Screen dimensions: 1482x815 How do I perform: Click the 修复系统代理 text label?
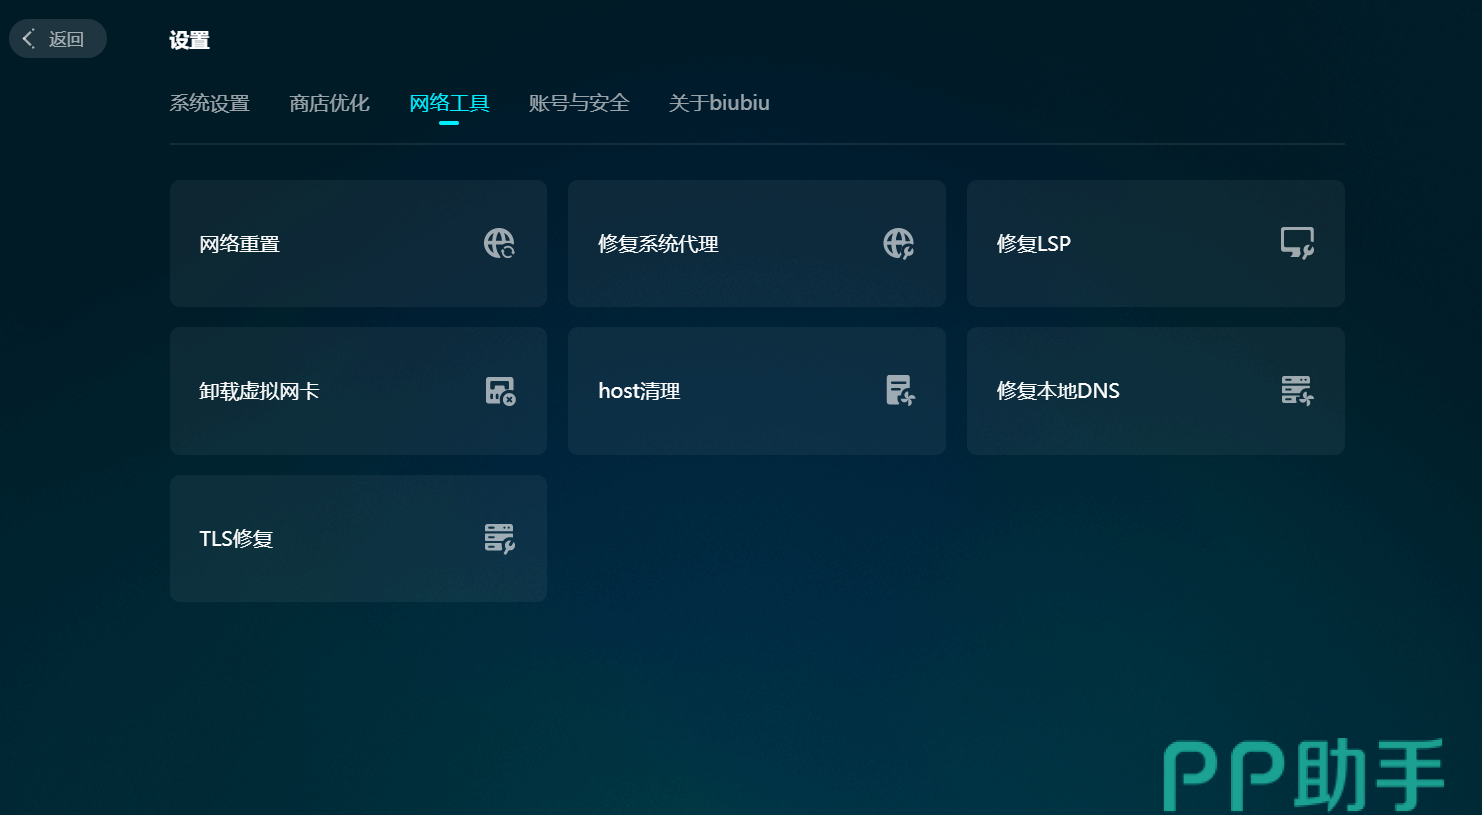(x=658, y=244)
